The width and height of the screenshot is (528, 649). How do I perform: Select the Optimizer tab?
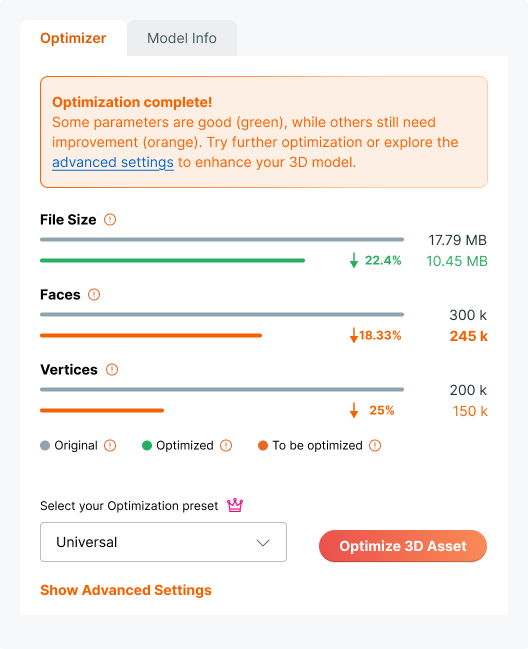point(73,38)
